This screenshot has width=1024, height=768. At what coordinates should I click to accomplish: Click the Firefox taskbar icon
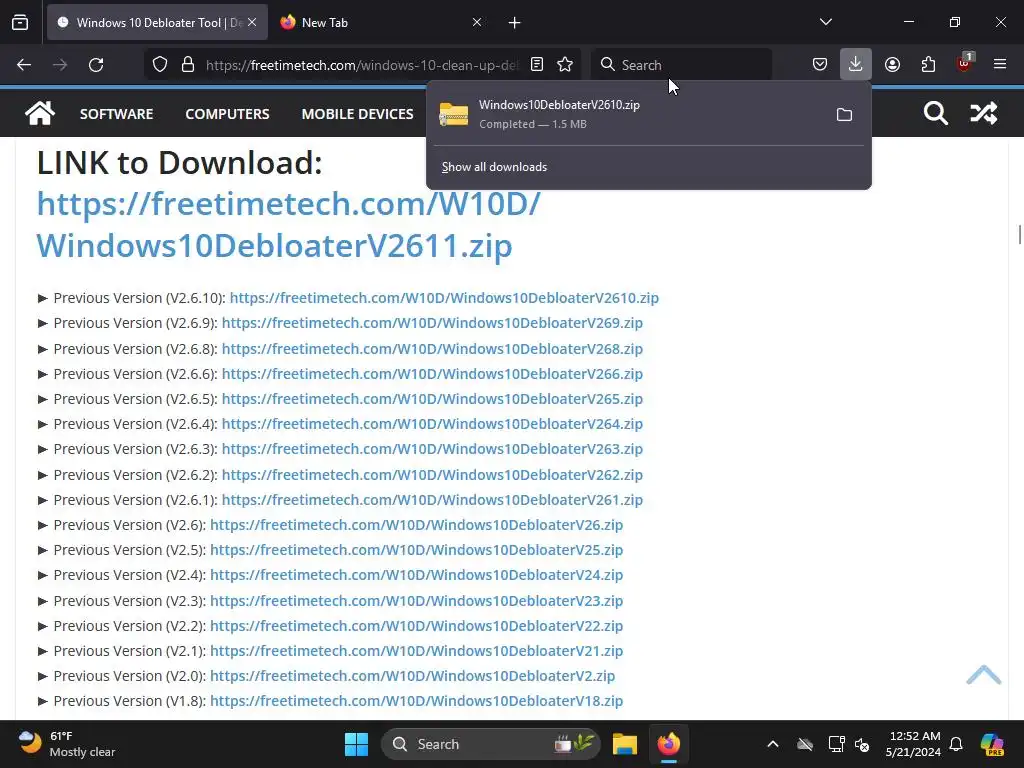pyautogui.click(x=668, y=744)
